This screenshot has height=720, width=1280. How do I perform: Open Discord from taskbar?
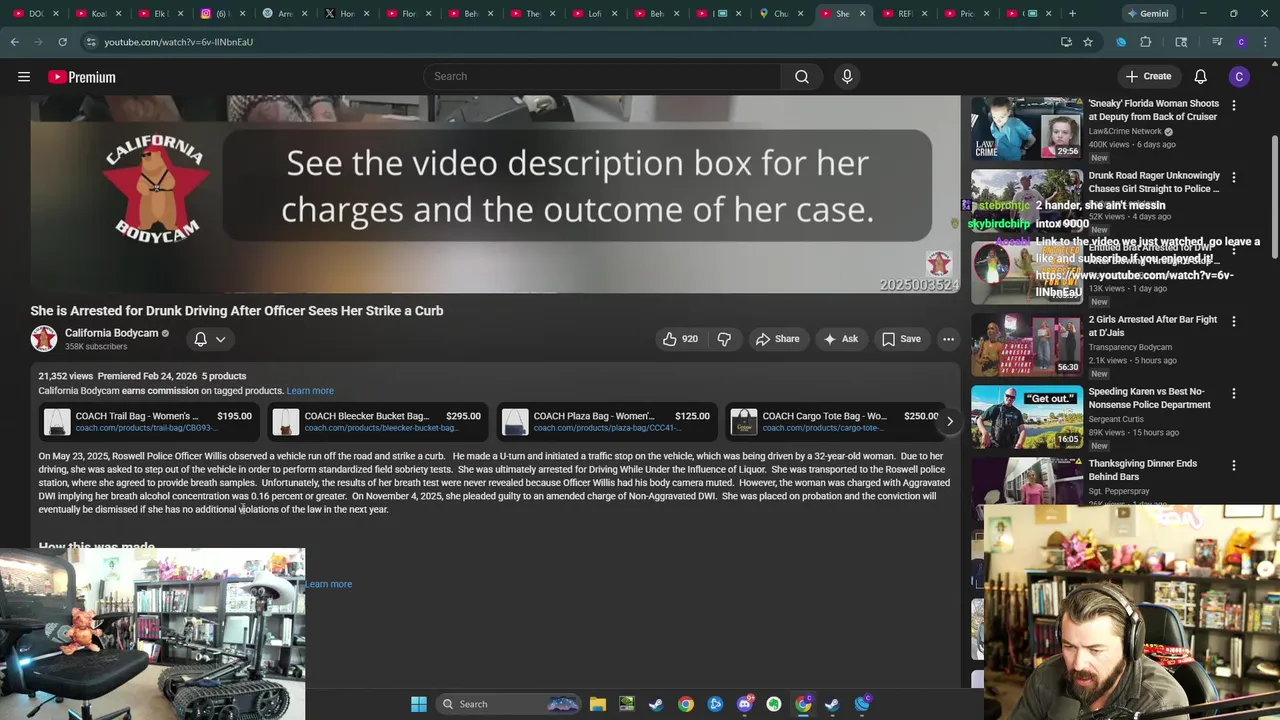coord(744,704)
